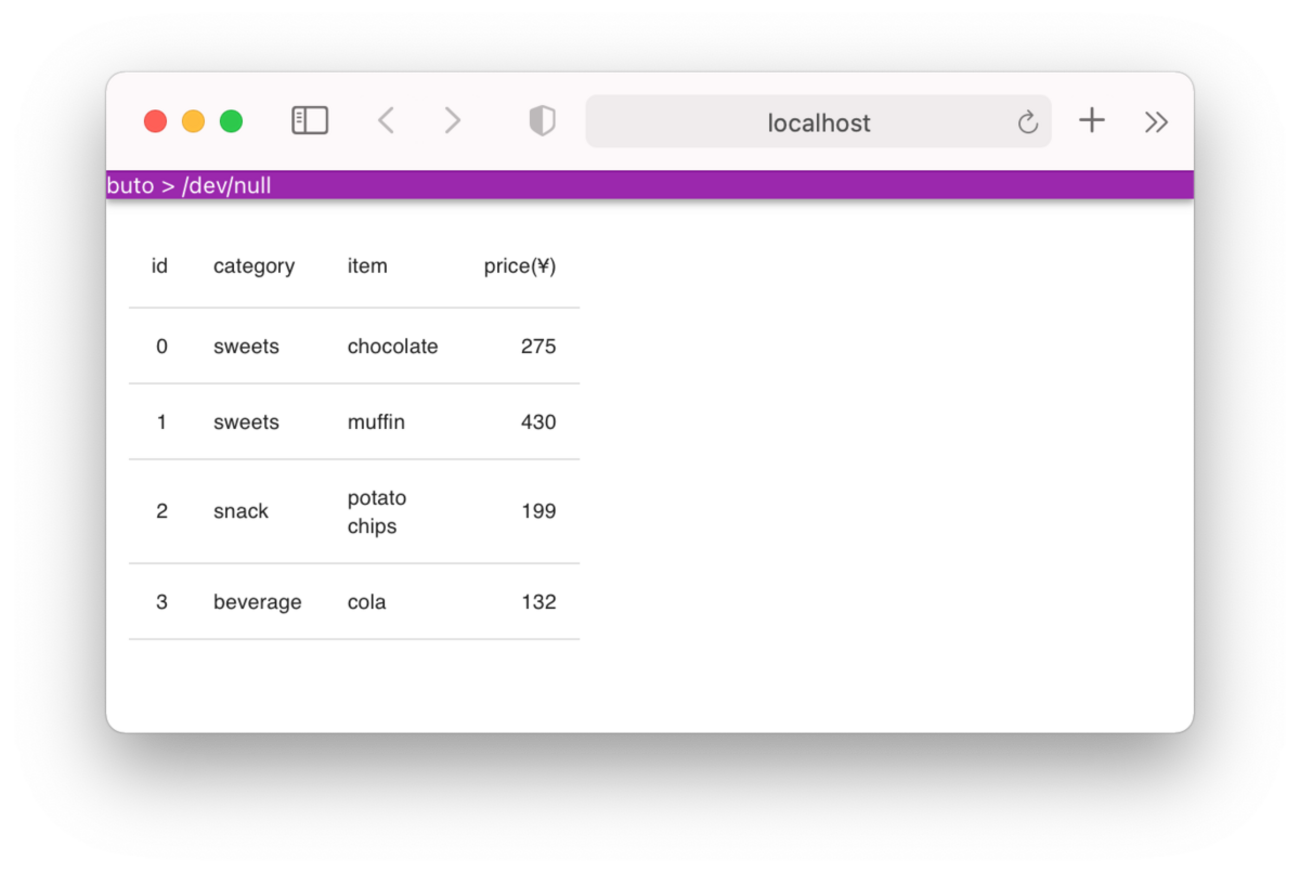Click the localhost address bar
The width and height of the screenshot is (1300, 873).
pyautogui.click(x=818, y=122)
